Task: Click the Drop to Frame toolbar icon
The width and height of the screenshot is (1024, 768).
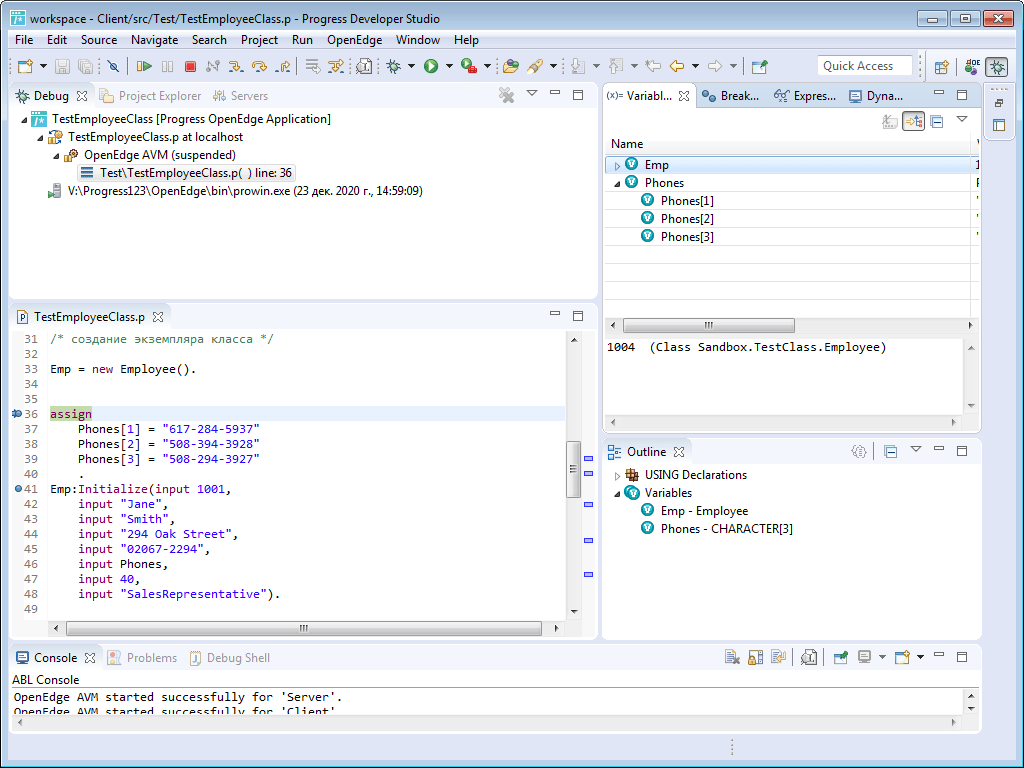Action: click(x=313, y=66)
